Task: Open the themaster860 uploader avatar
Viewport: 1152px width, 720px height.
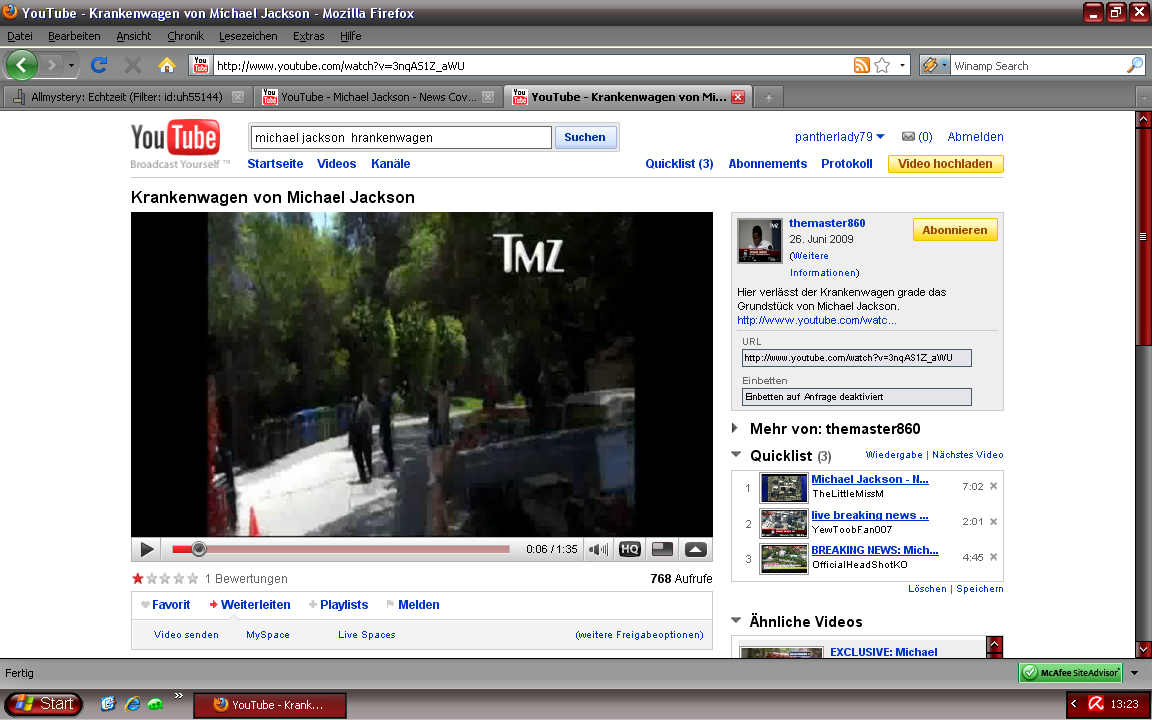Action: coord(760,240)
